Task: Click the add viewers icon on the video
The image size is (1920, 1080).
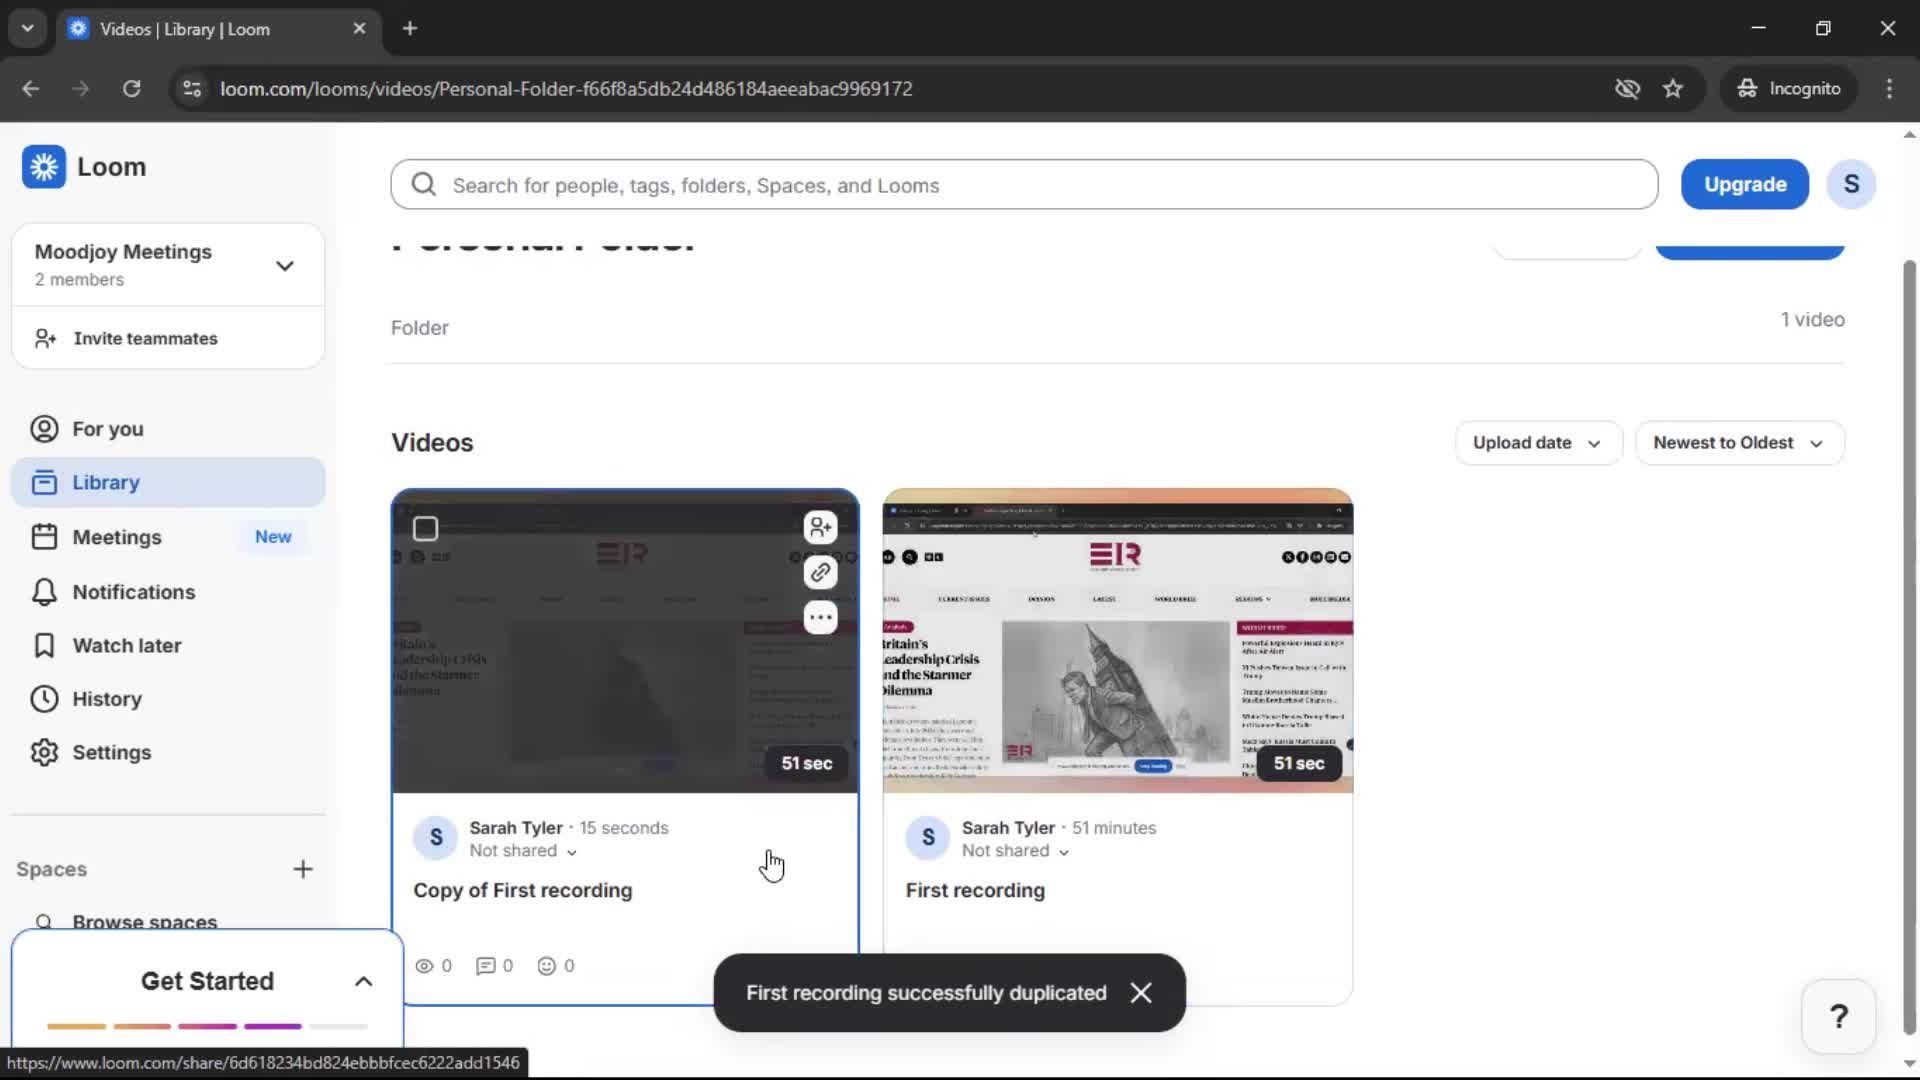Action: 821,527
